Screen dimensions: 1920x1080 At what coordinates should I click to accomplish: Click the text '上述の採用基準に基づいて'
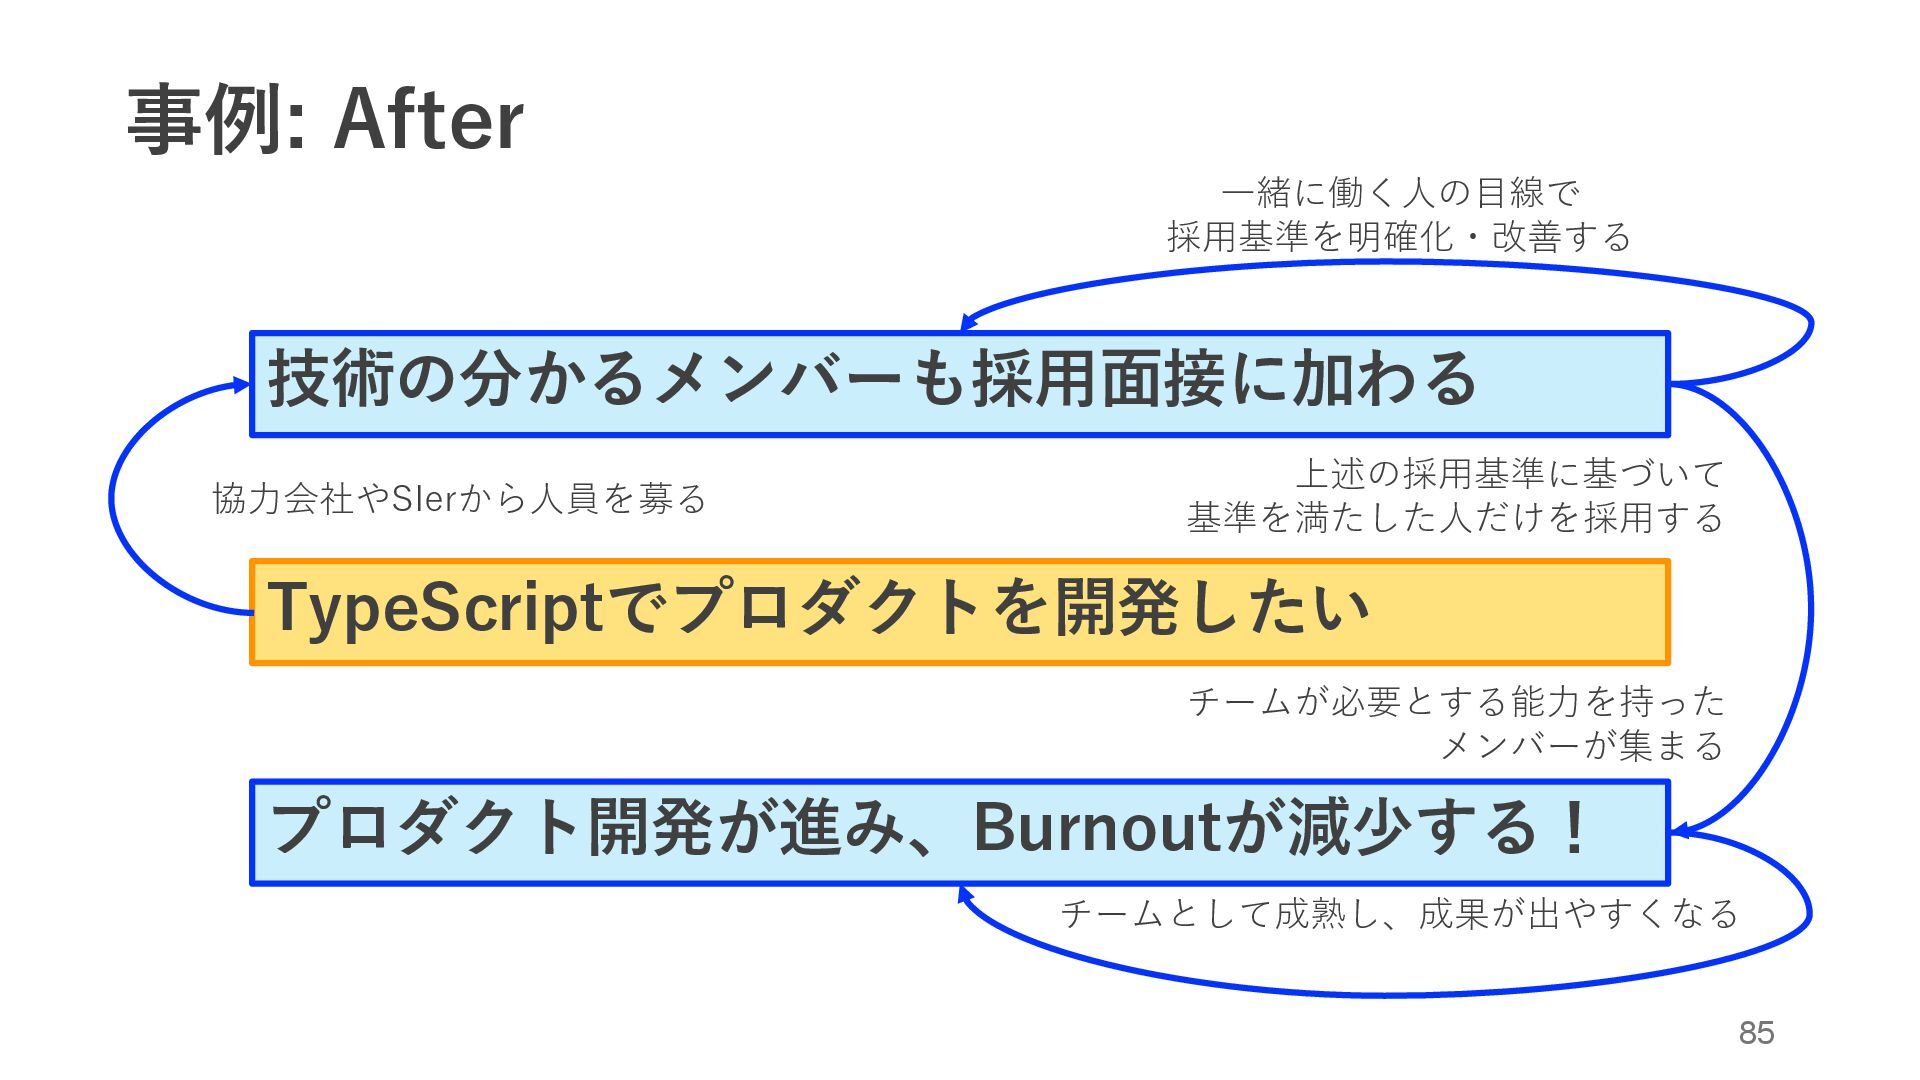point(1509,473)
